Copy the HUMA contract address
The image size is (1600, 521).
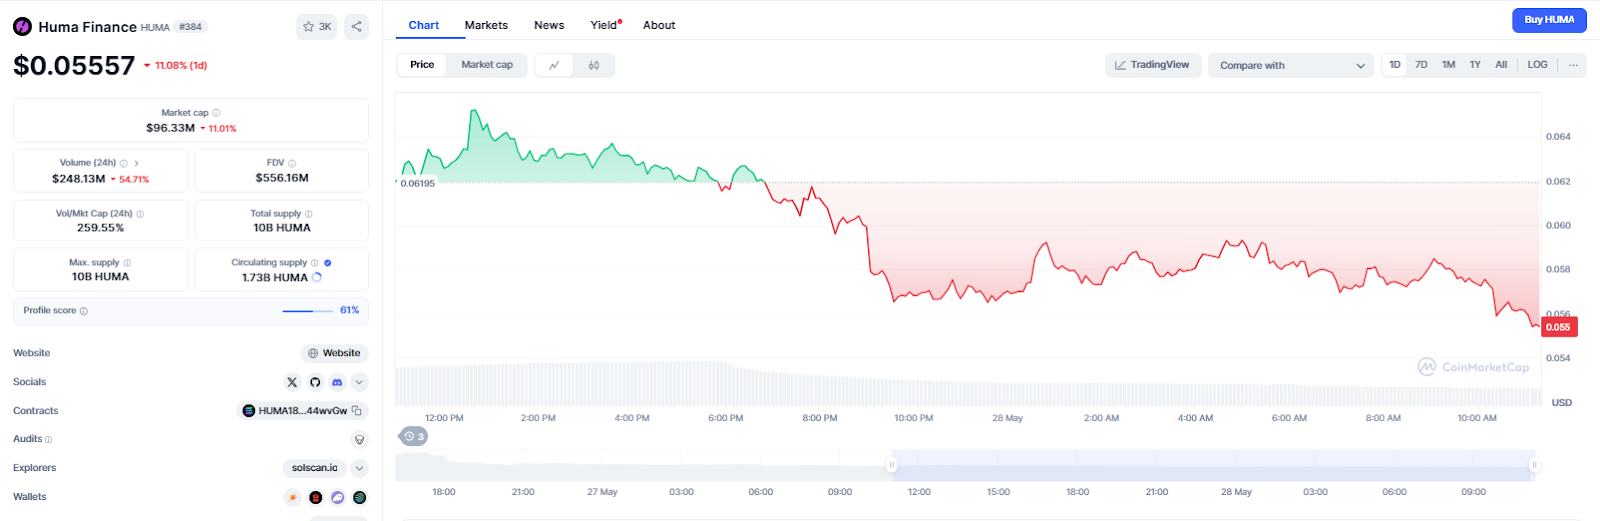tap(357, 411)
